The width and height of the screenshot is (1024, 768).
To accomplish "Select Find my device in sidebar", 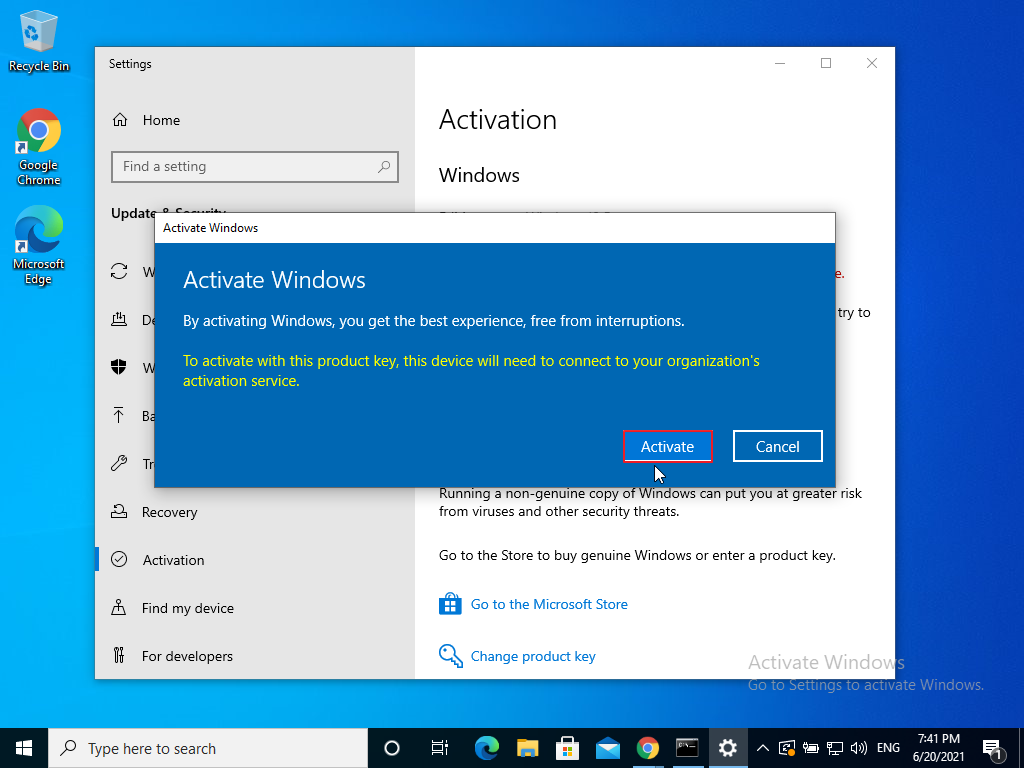I will click(187, 608).
